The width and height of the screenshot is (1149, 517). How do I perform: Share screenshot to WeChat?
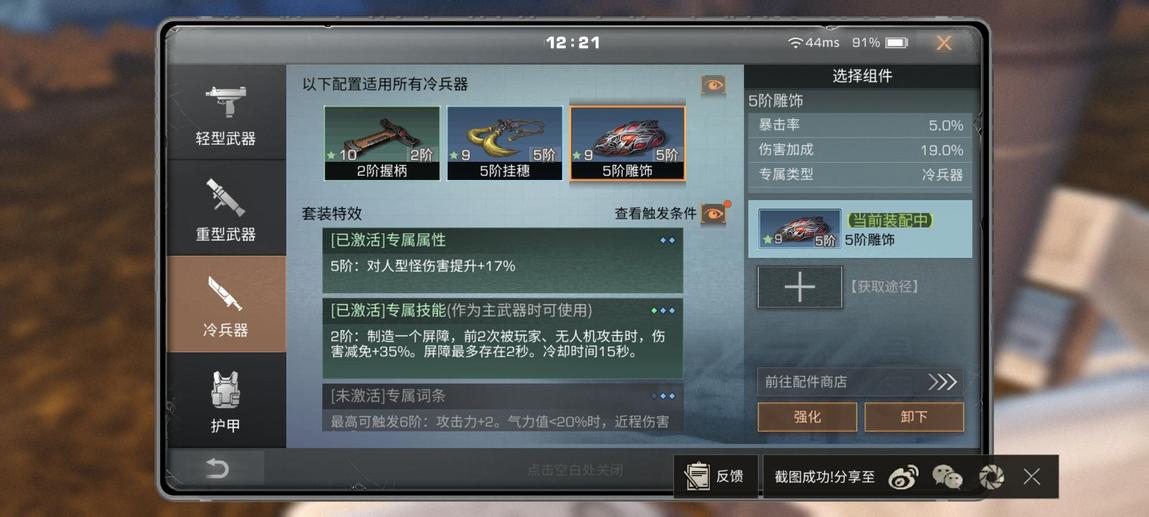coord(947,477)
